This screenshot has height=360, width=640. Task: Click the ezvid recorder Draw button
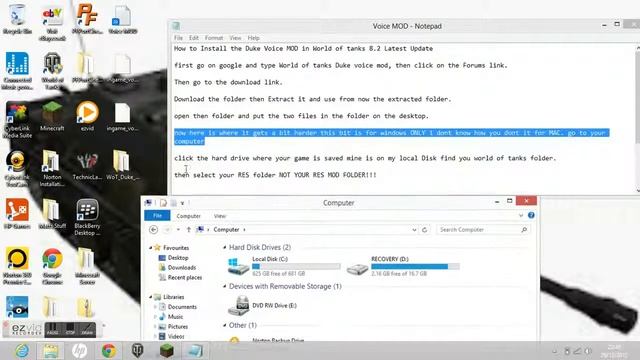pos(87,329)
